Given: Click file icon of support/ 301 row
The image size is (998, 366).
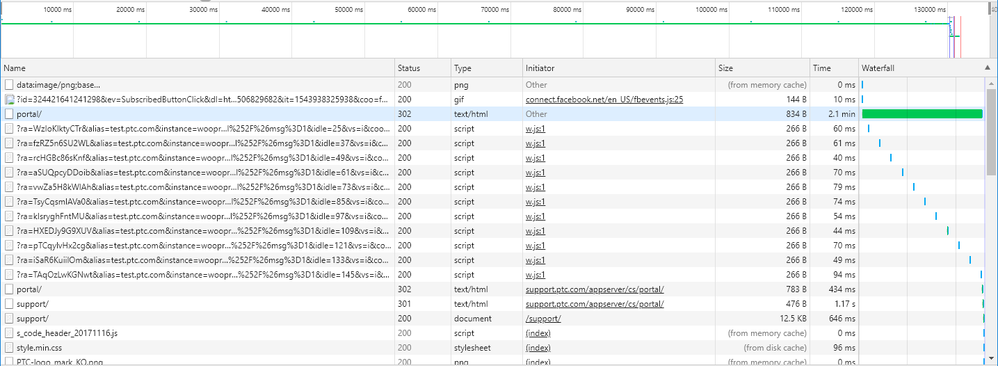Looking at the screenshot, I should coord(9,304).
